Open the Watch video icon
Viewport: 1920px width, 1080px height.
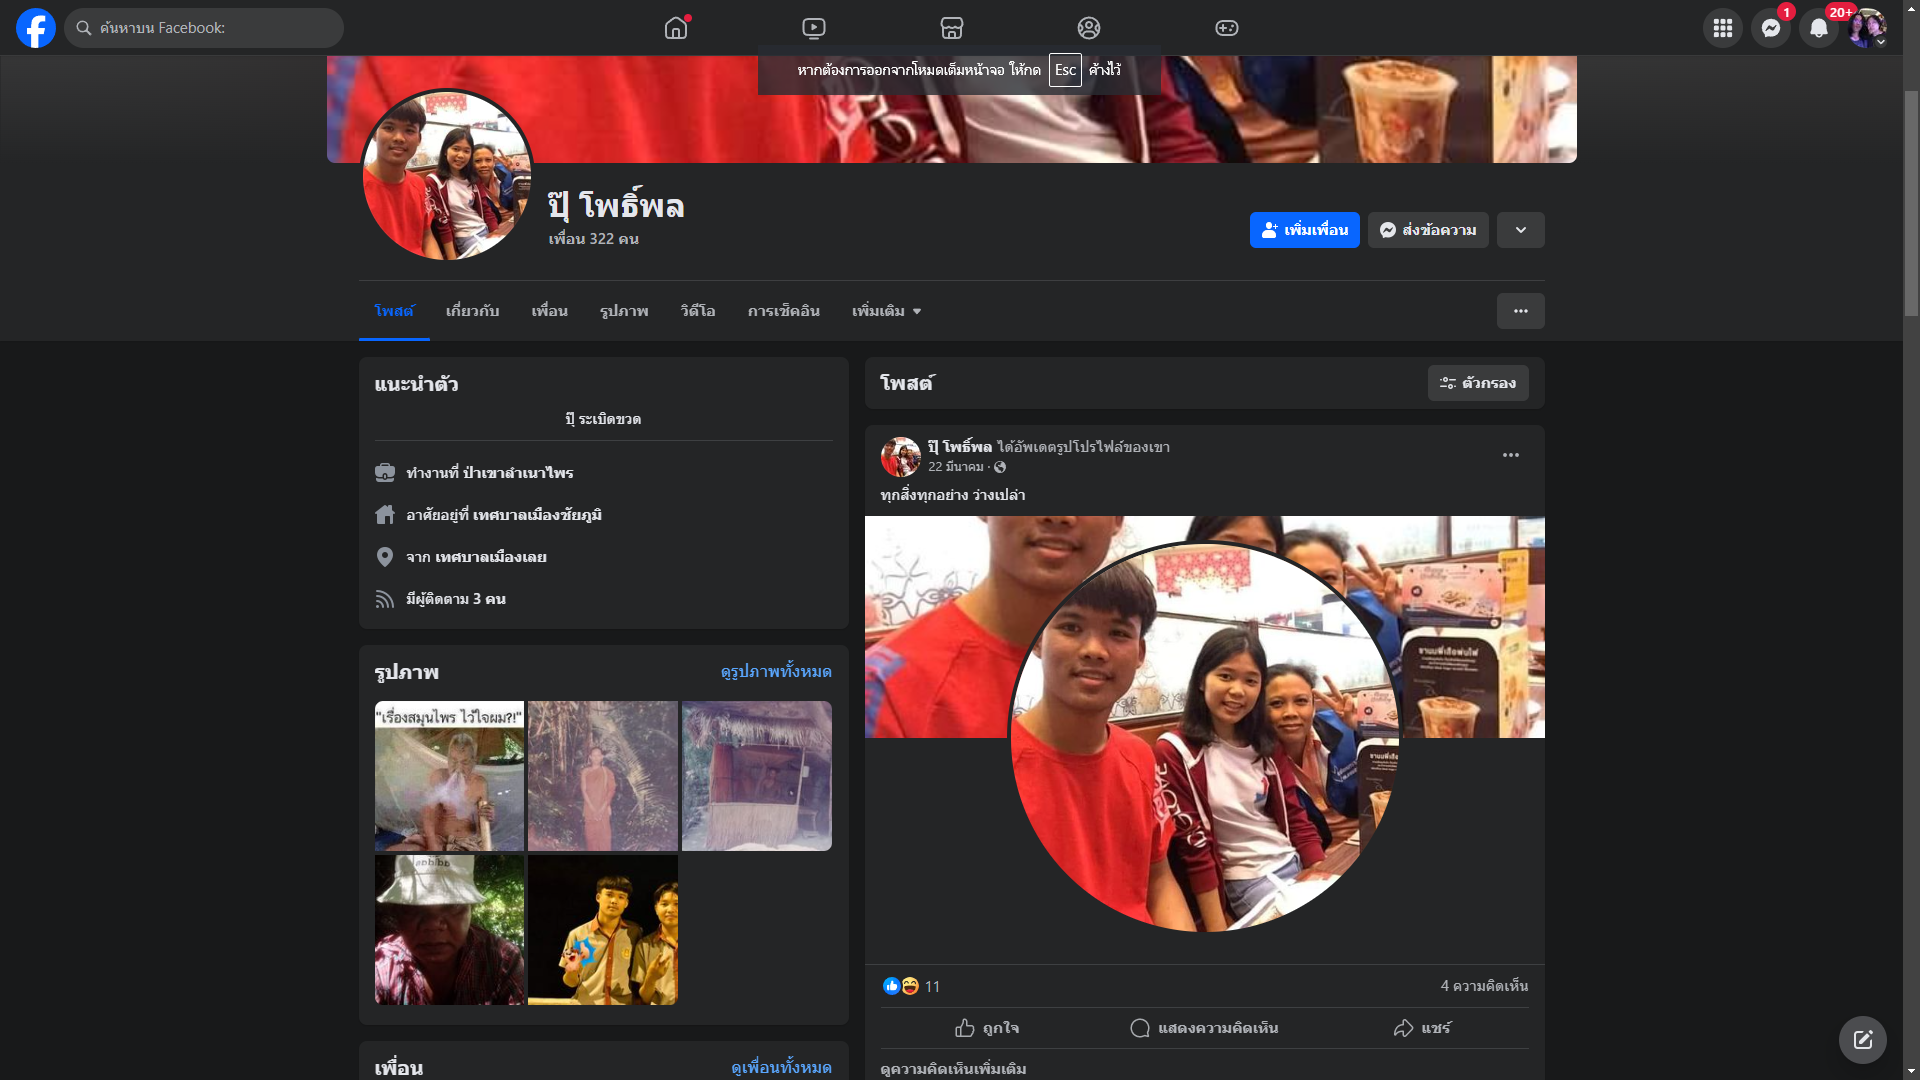click(x=814, y=28)
